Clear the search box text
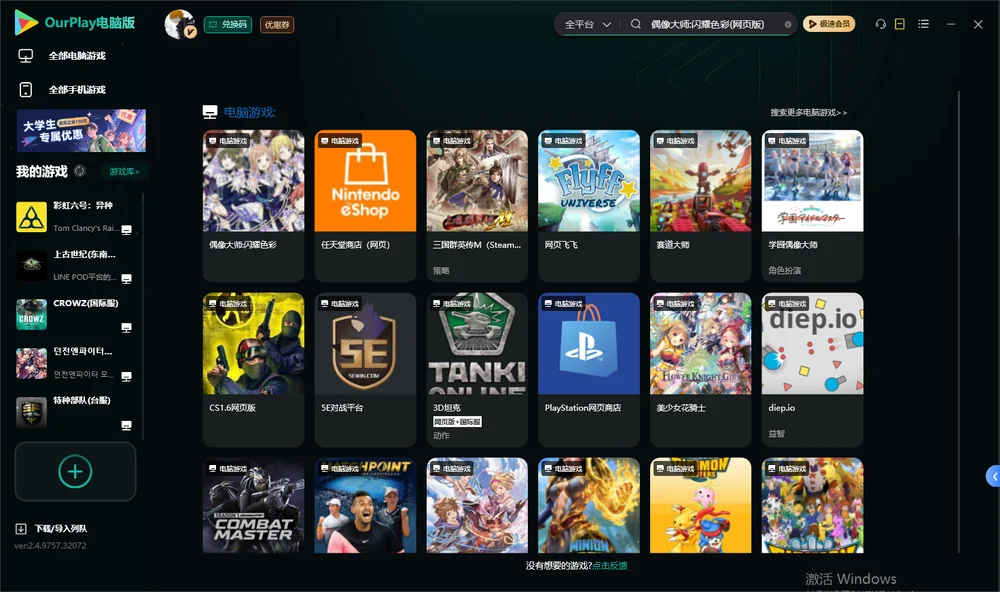Viewport: 1000px width, 592px height. click(788, 25)
